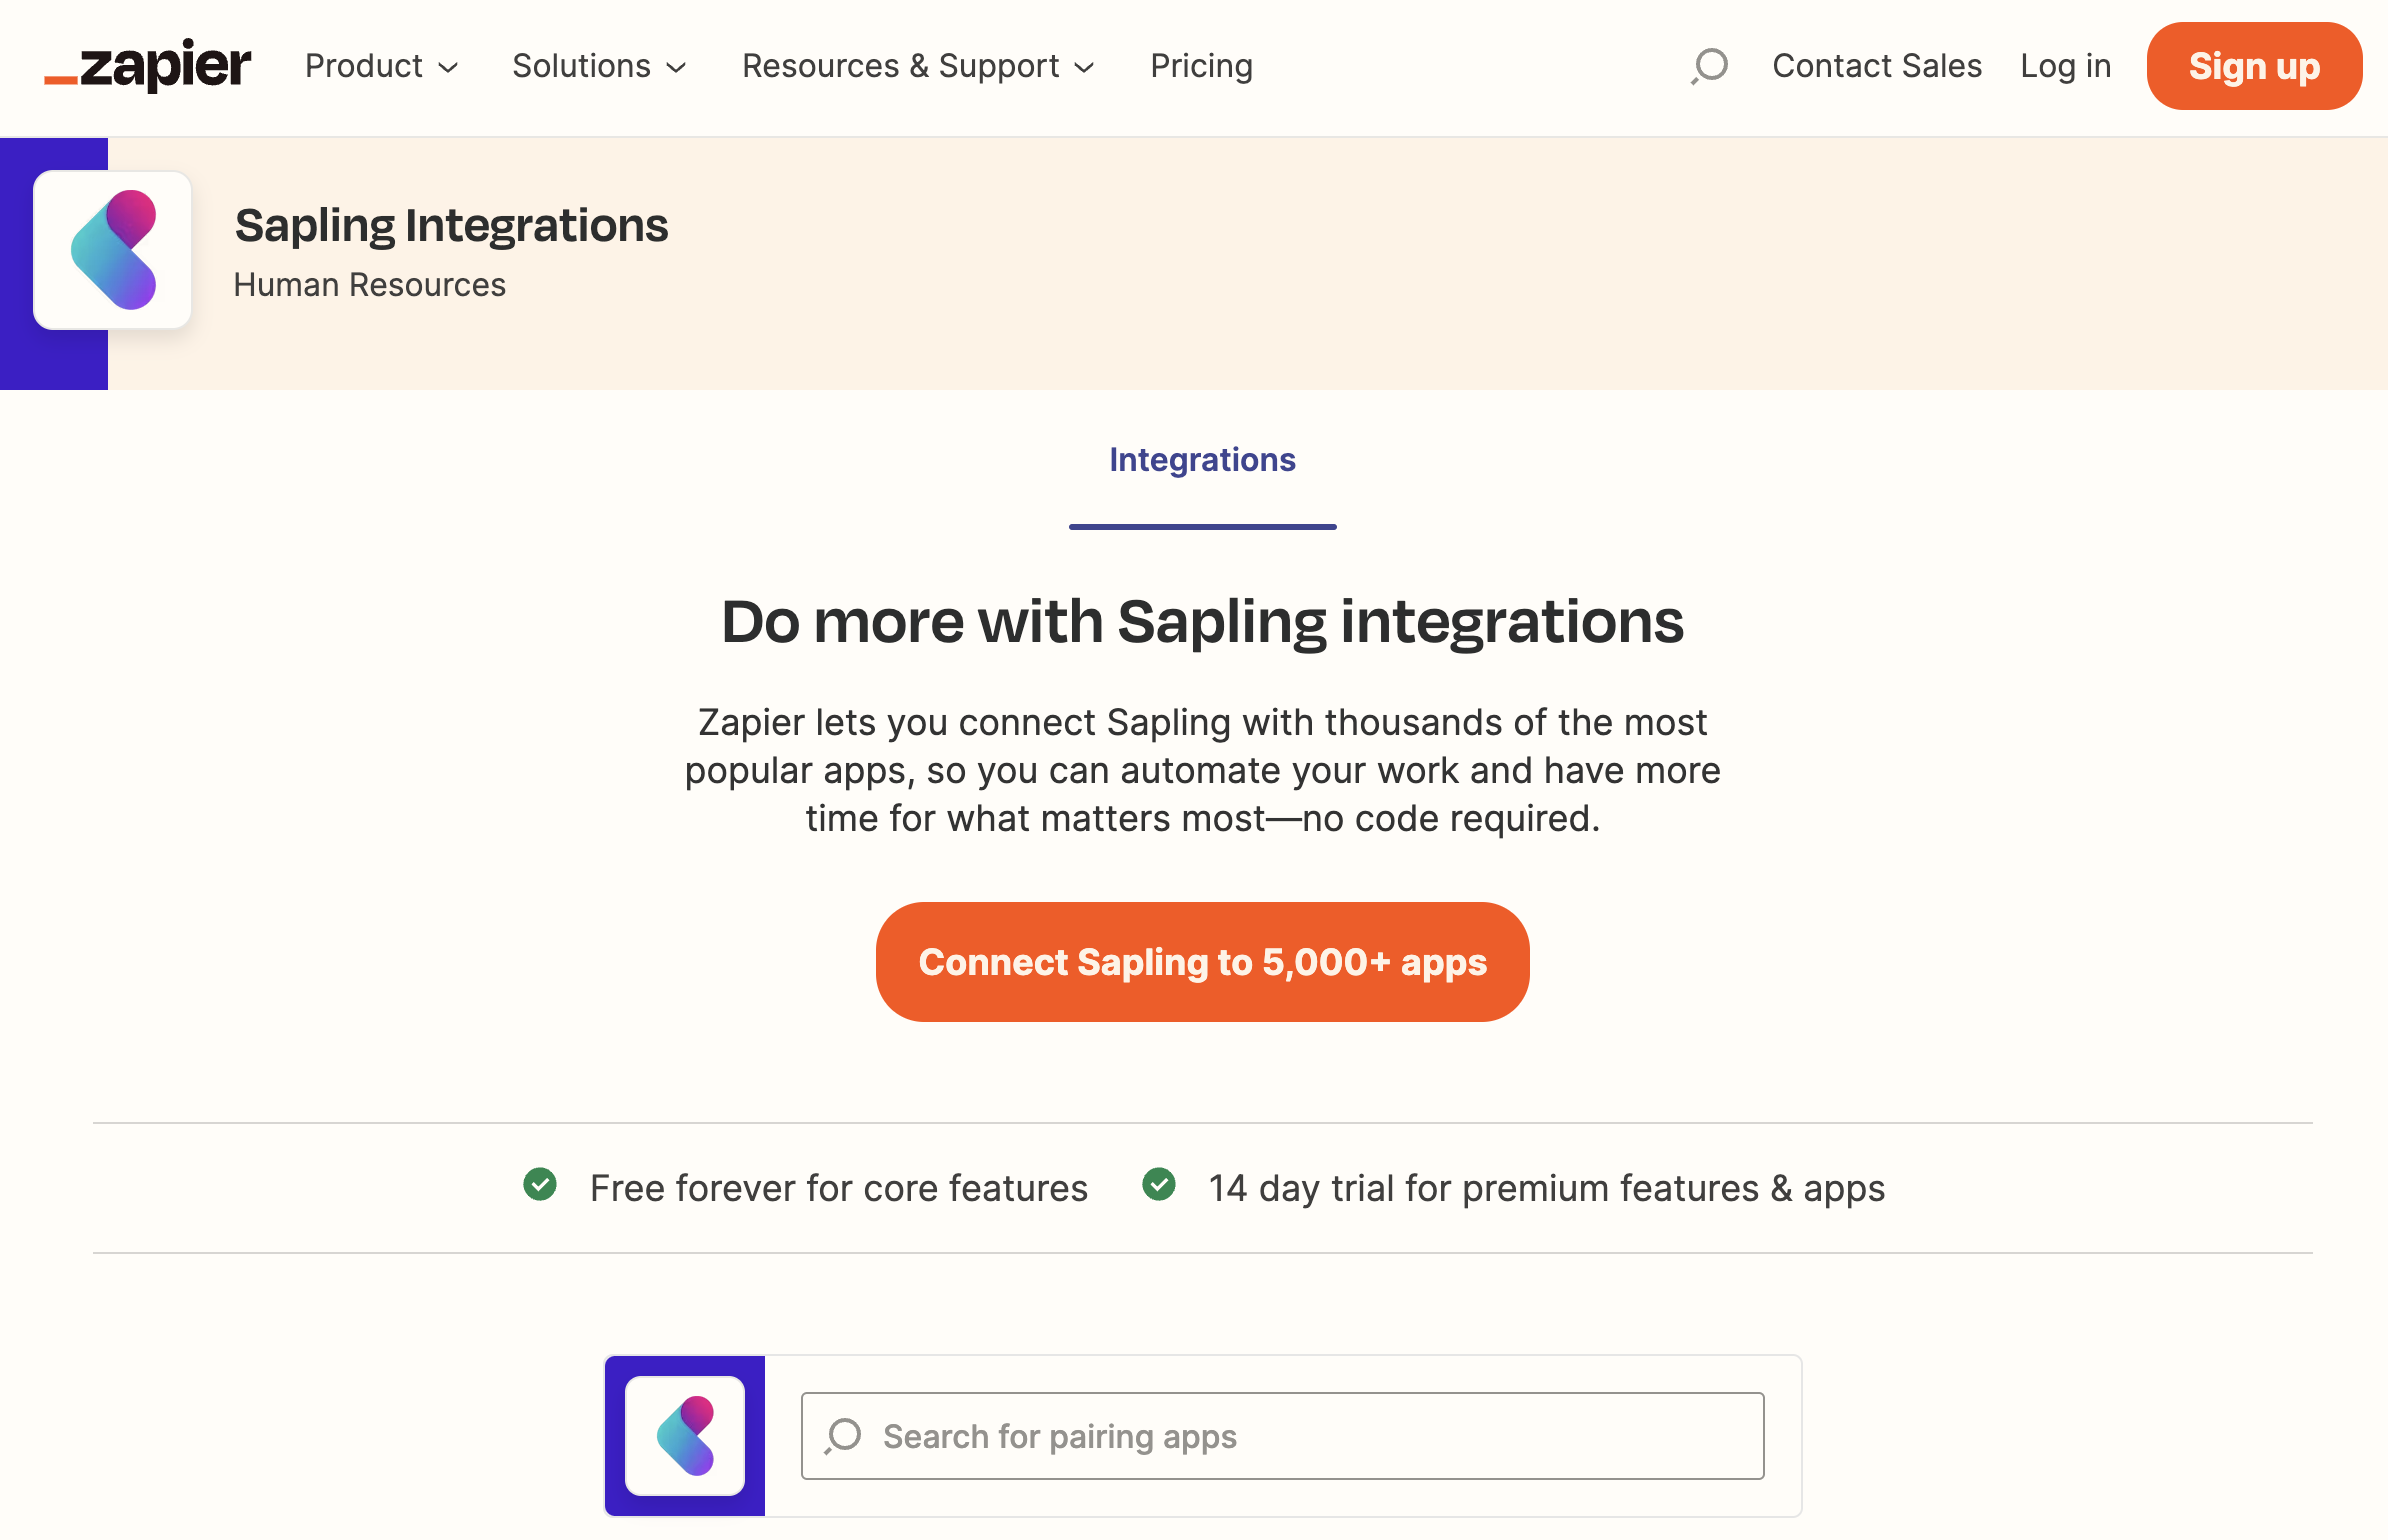Click the green checkmark beside 14 day trial
Screen dimensions: 2388x1540
coord(1159,1185)
